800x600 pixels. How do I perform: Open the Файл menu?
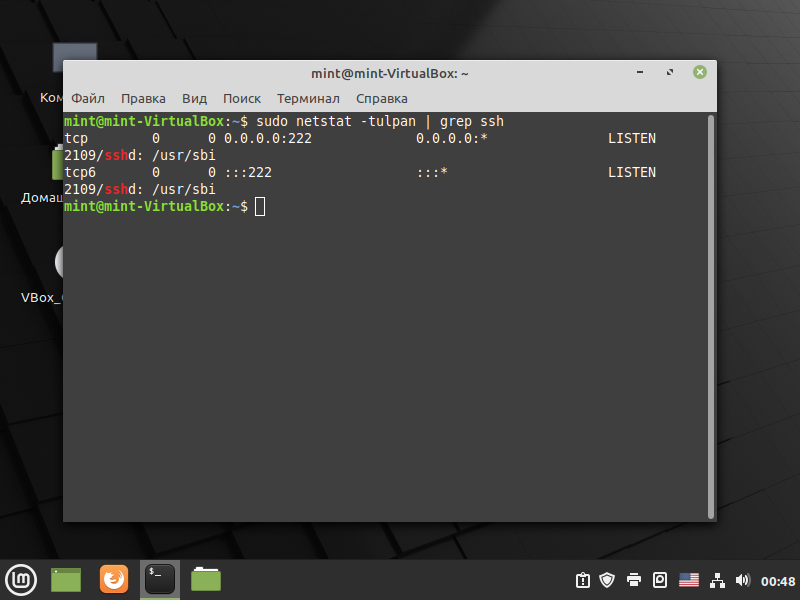tap(88, 98)
